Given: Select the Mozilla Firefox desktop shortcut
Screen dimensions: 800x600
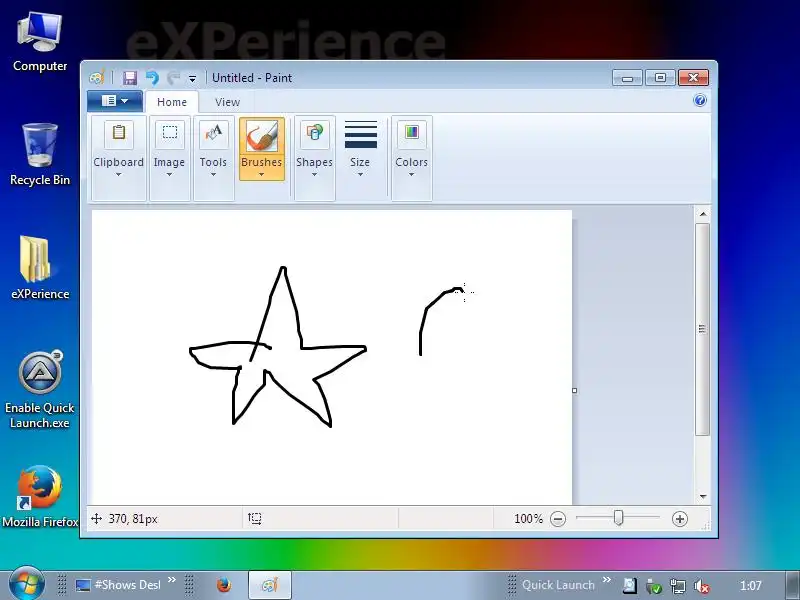Looking at the screenshot, I should pyautogui.click(x=40, y=496).
